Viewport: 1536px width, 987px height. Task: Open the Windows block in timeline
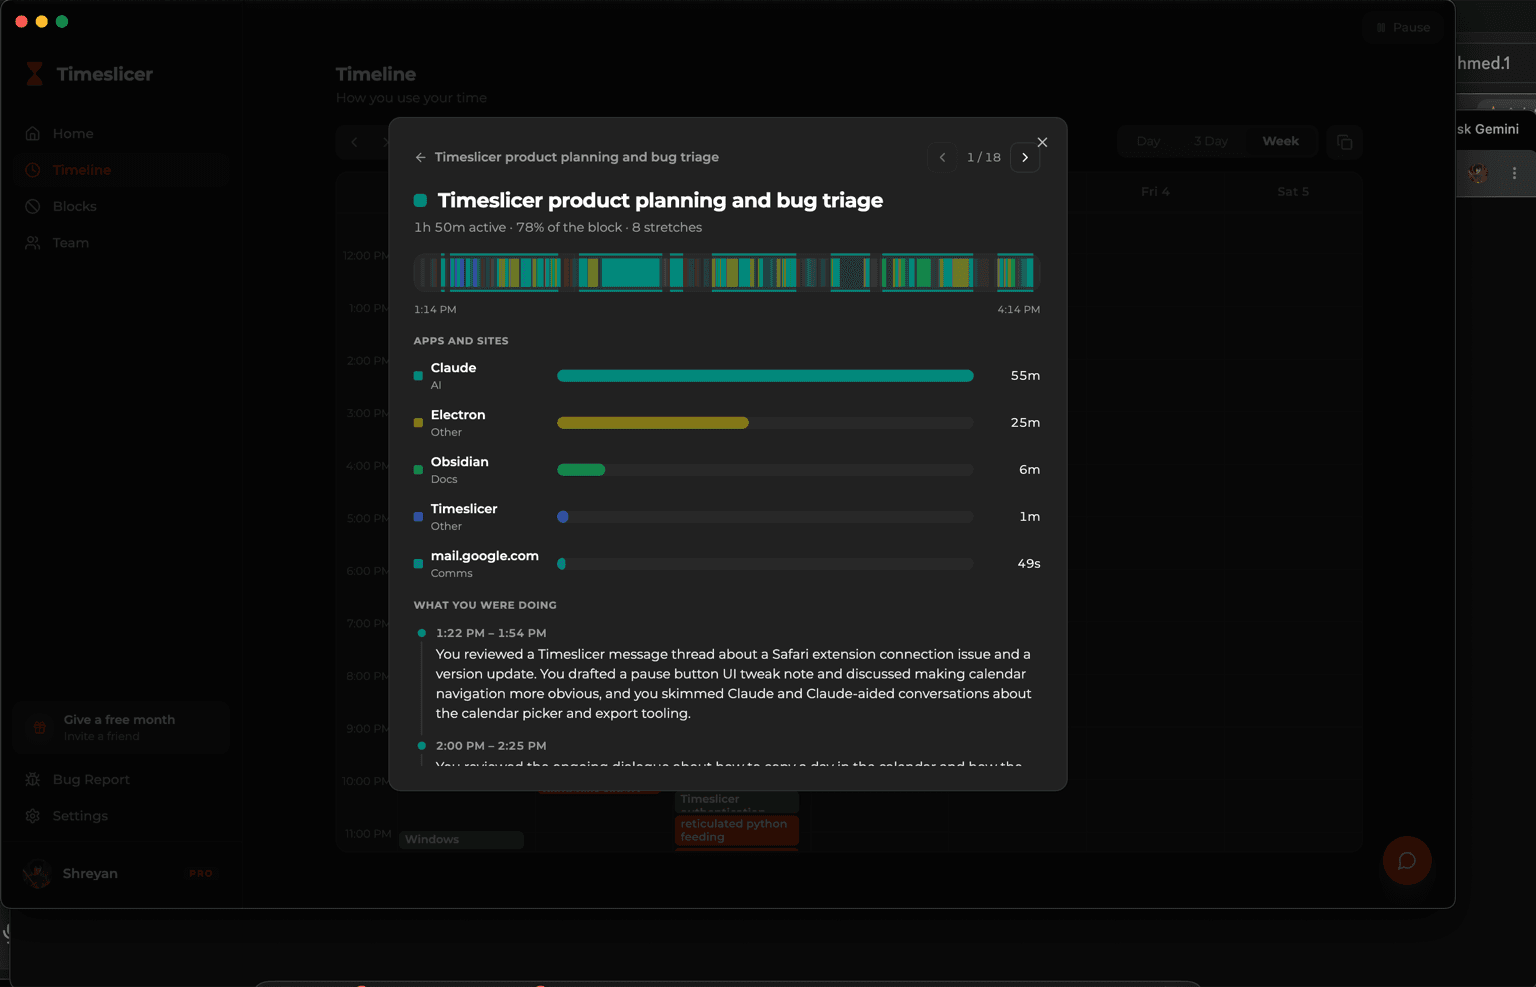[x=462, y=840]
